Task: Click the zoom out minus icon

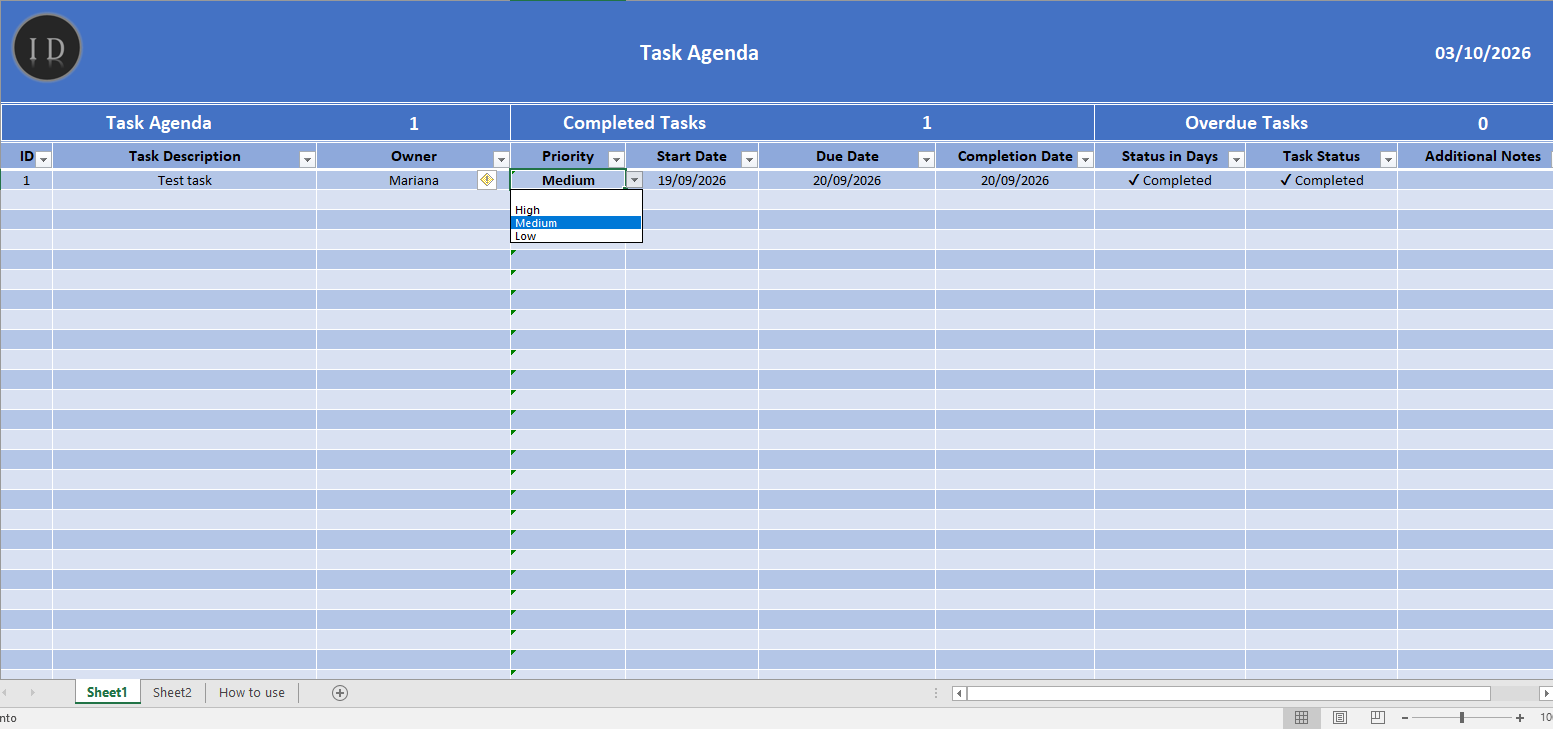Action: (x=1405, y=718)
